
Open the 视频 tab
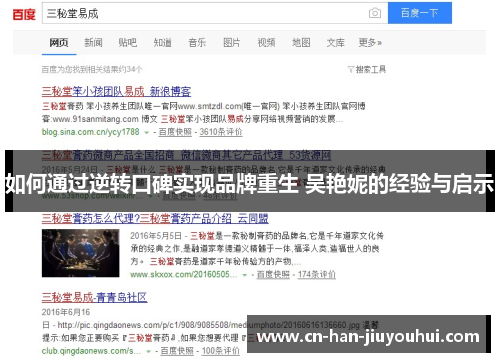266,43
